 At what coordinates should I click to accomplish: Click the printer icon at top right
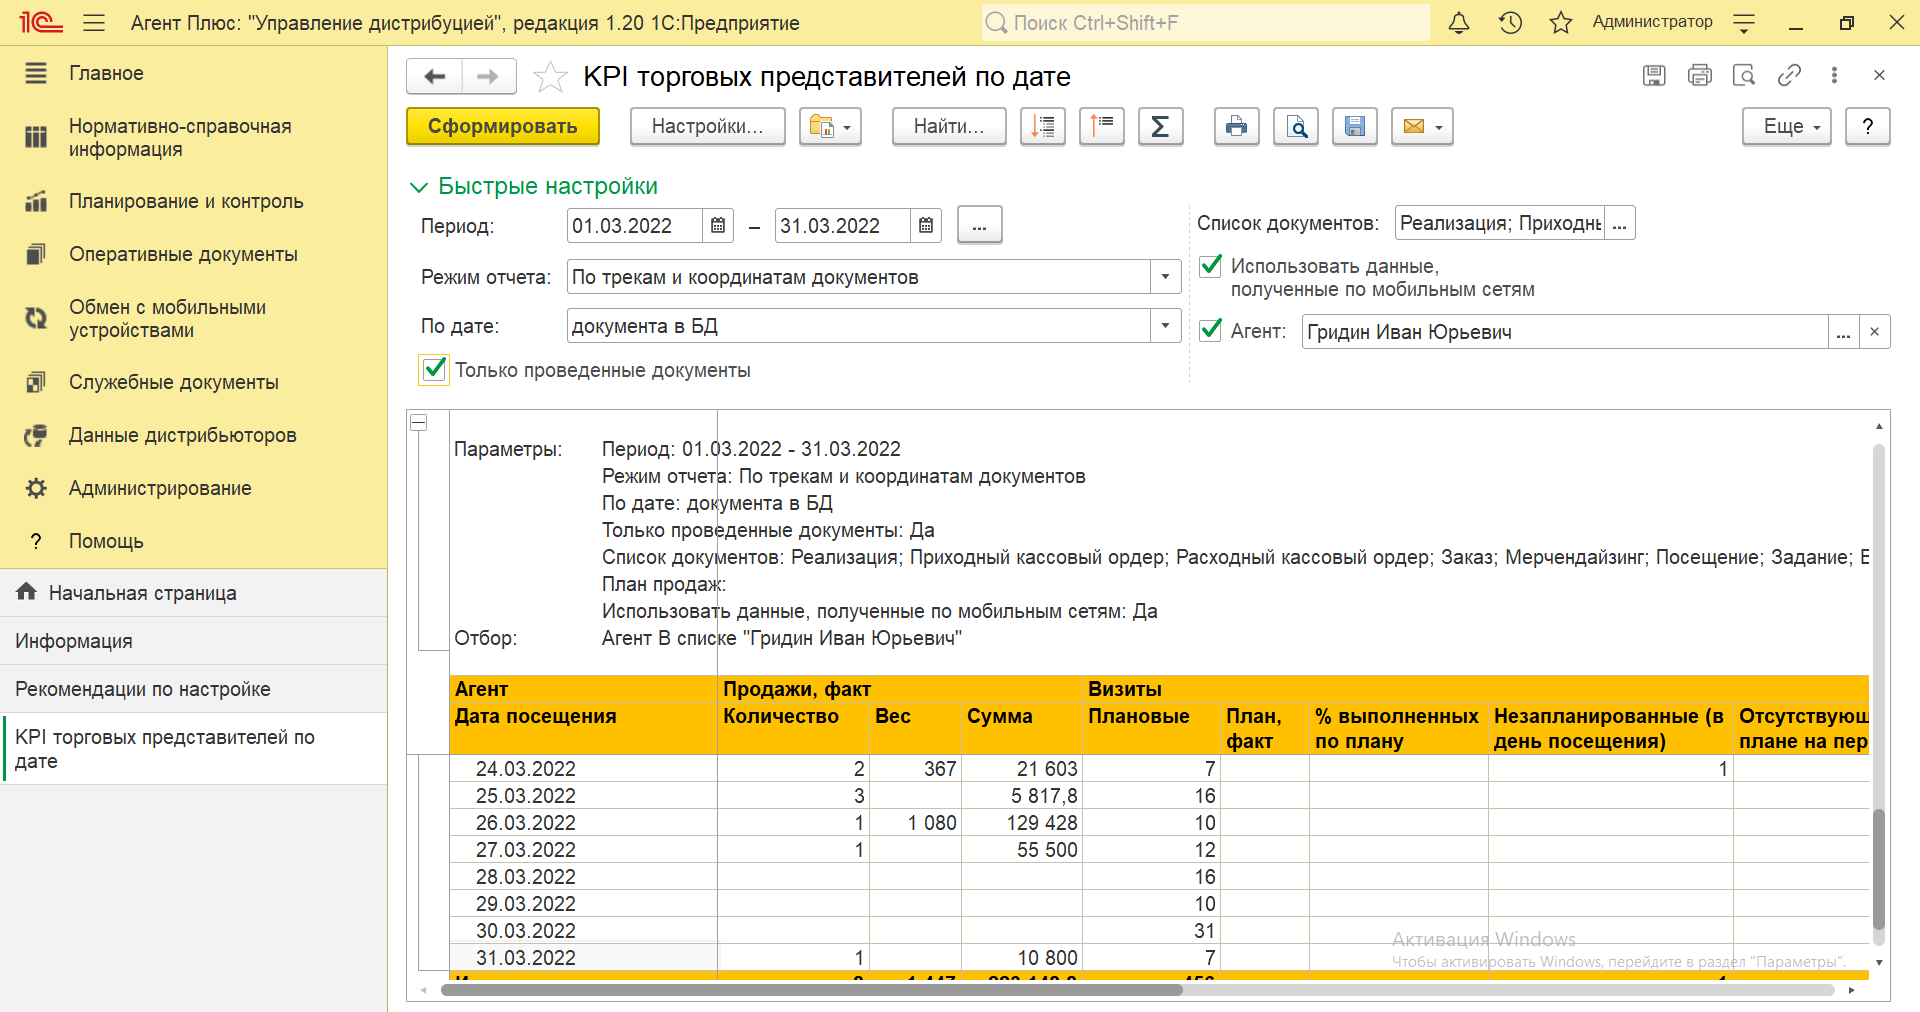[1700, 75]
